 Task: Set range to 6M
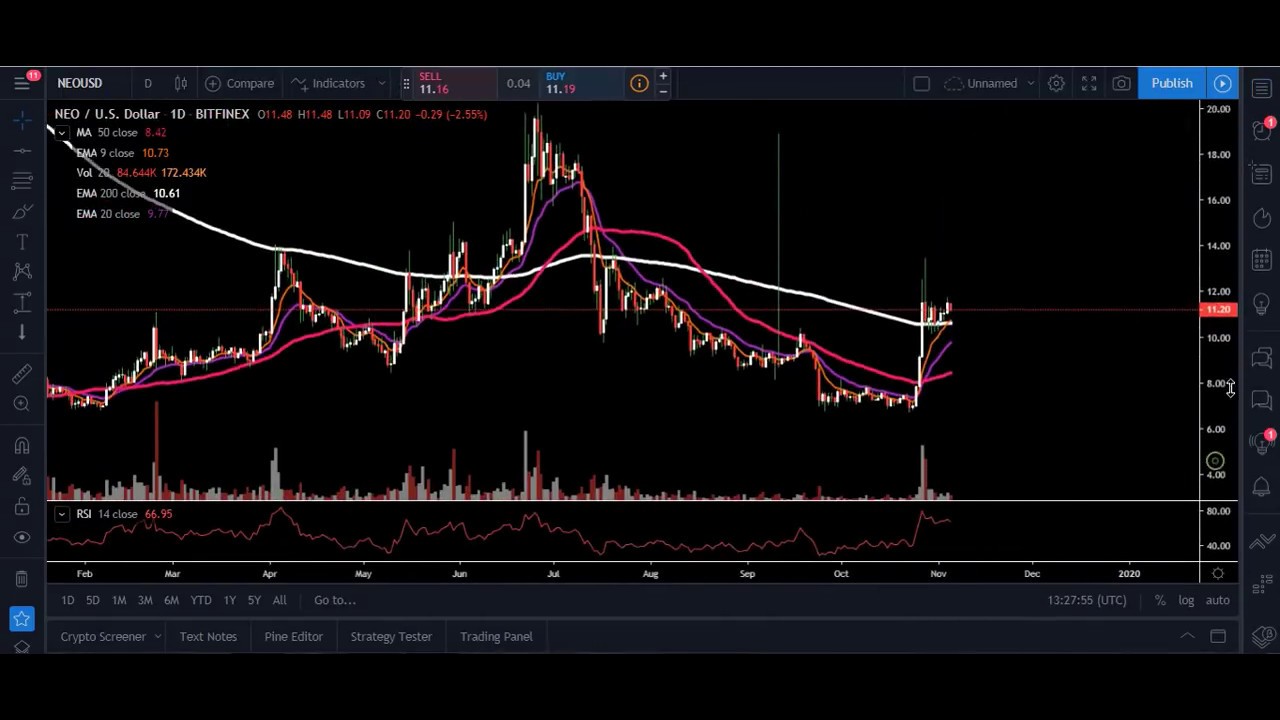coord(171,600)
